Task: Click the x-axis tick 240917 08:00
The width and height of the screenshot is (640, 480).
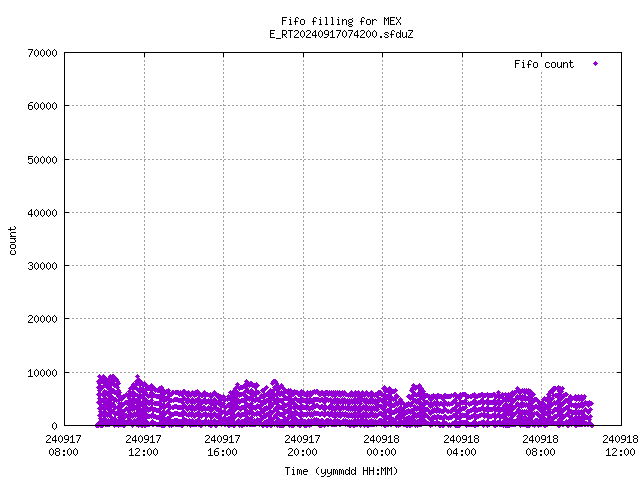Action: point(63,445)
